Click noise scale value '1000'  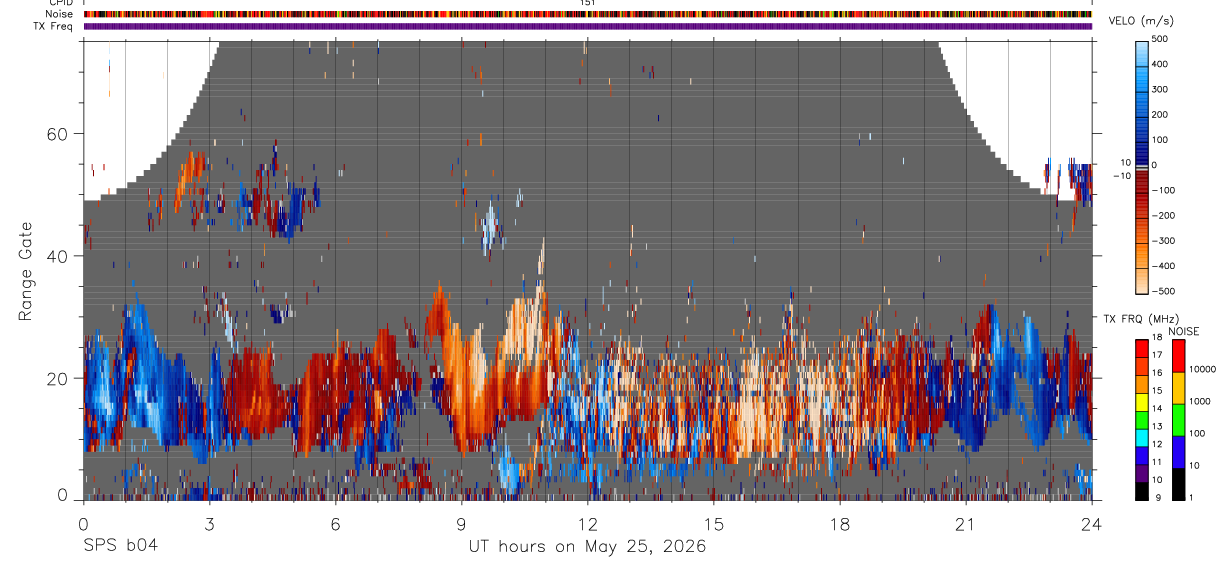coord(1200,401)
